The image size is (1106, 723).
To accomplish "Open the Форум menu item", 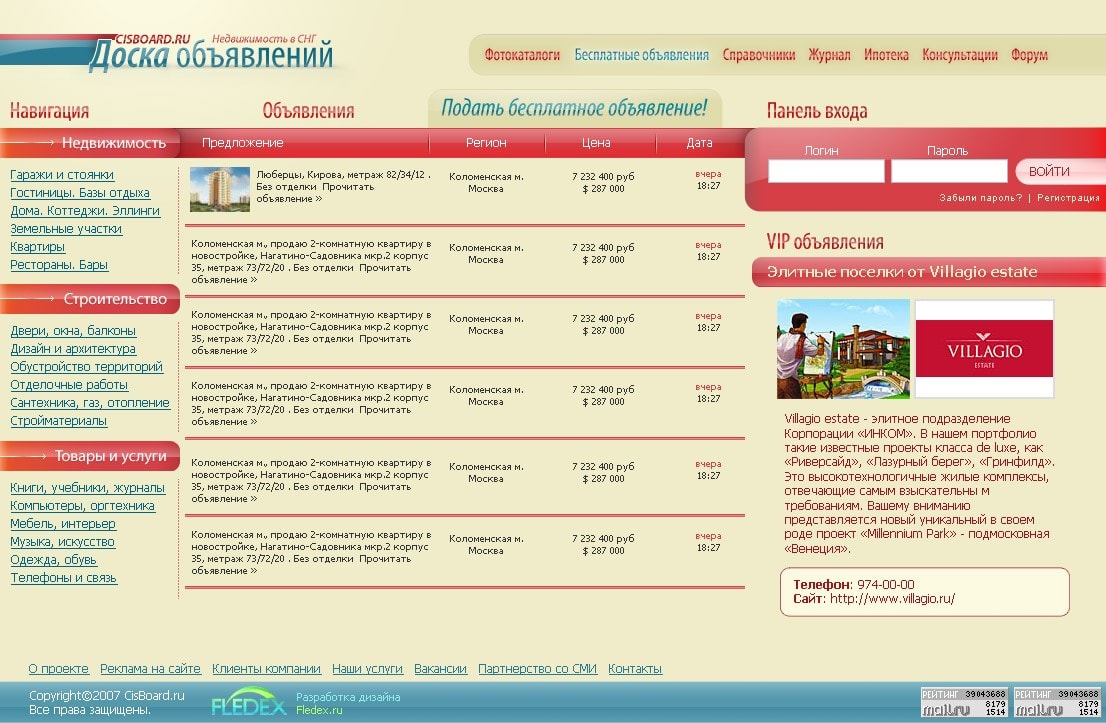I will [1029, 55].
